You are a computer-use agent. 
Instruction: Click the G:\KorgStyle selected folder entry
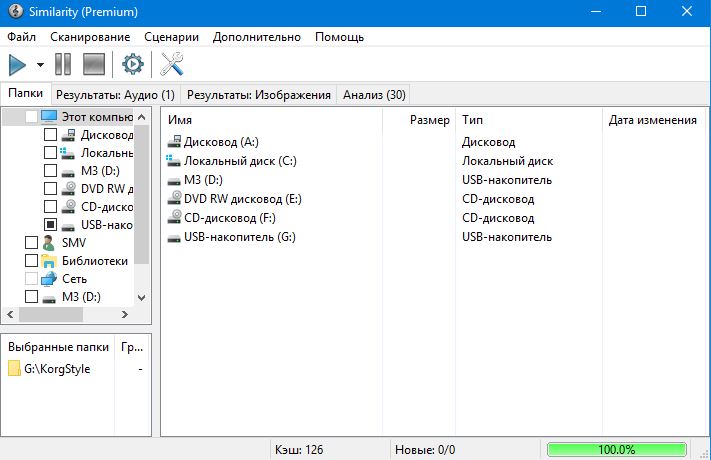59,368
